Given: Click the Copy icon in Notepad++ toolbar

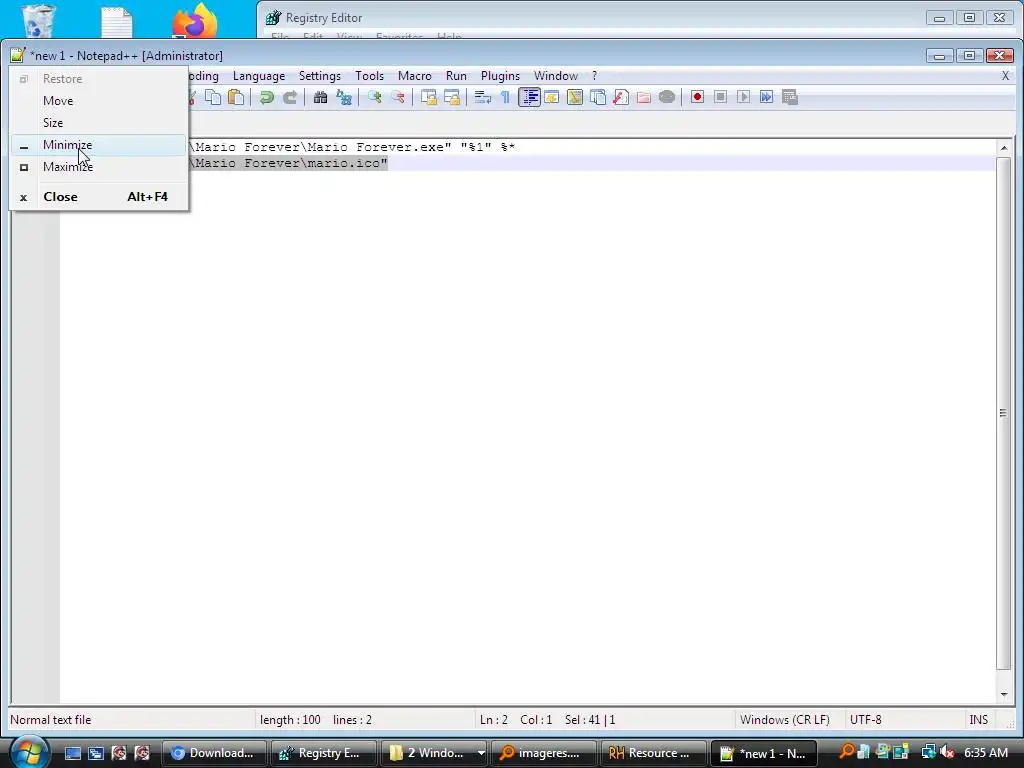Looking at the screenshot, I should click(213, 97).
